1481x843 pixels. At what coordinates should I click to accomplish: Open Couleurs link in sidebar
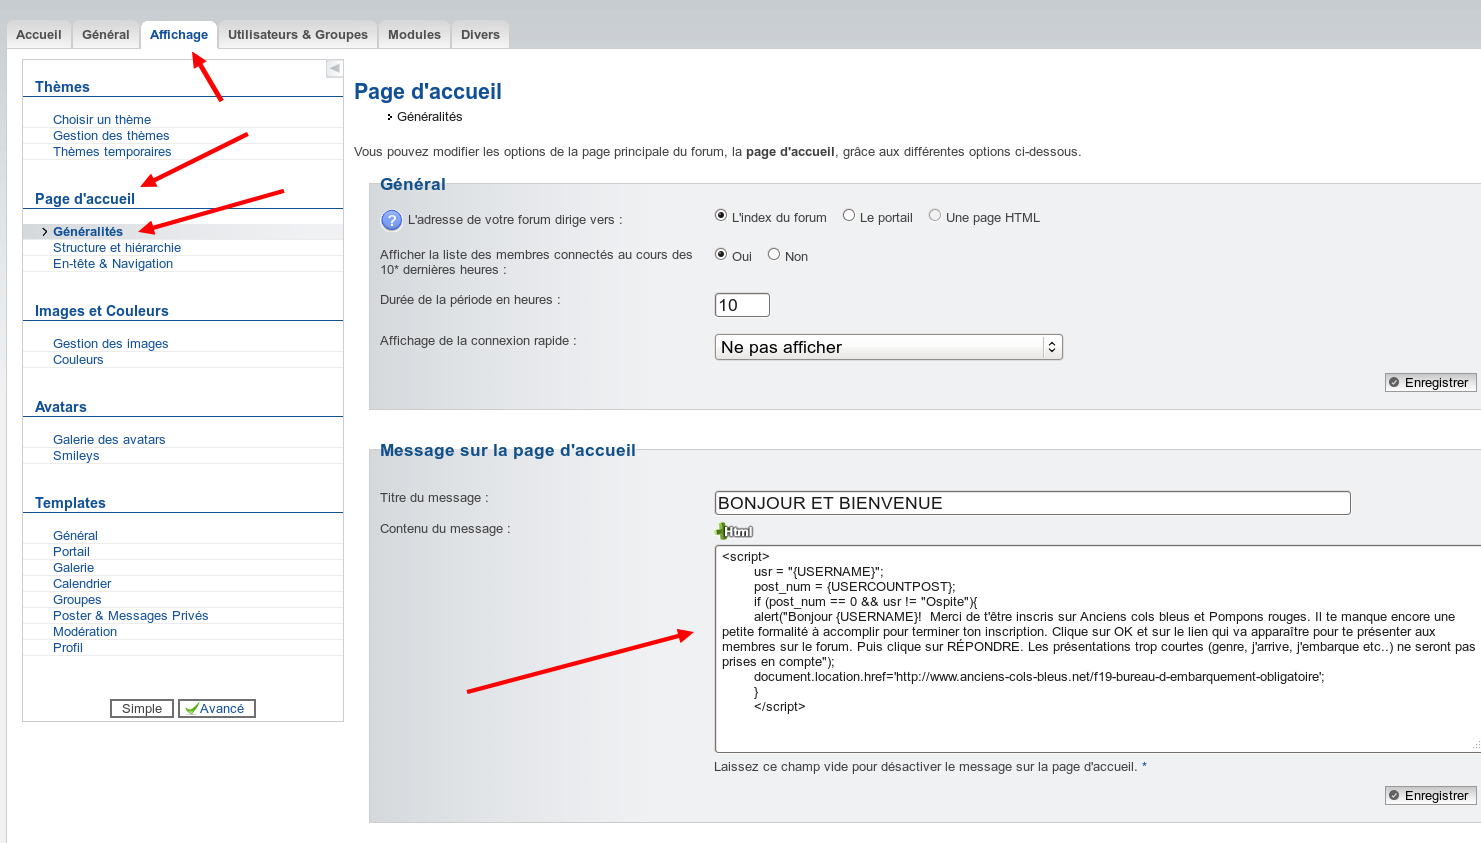(78, 359)
